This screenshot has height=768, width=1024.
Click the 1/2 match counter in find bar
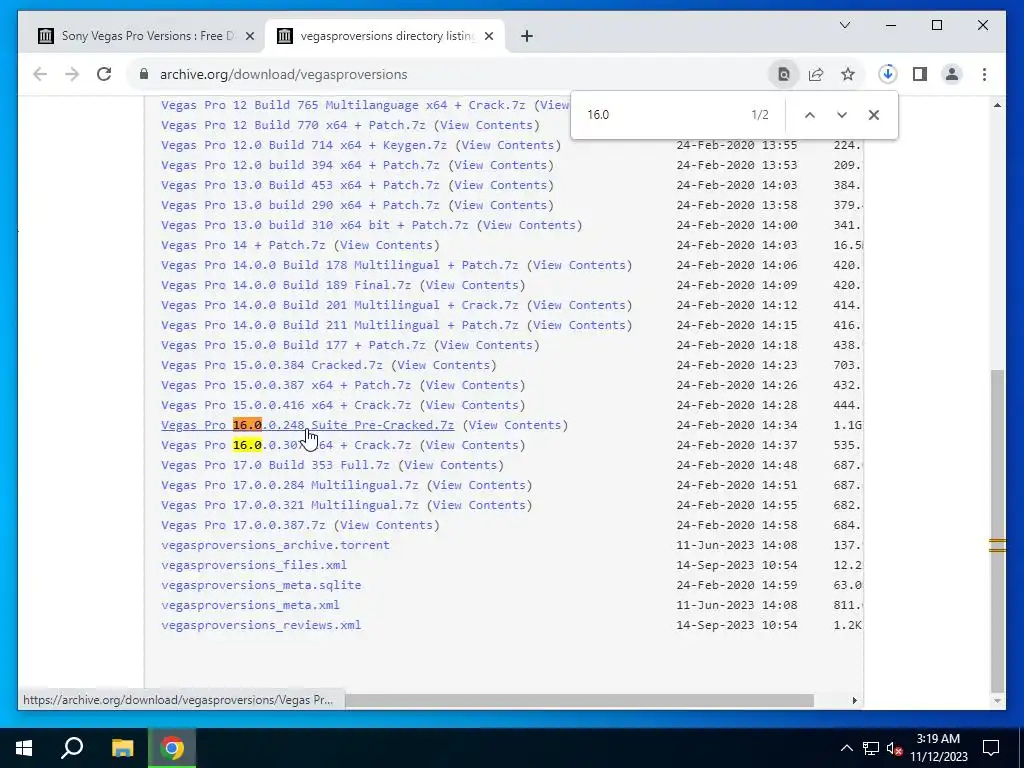760,115
